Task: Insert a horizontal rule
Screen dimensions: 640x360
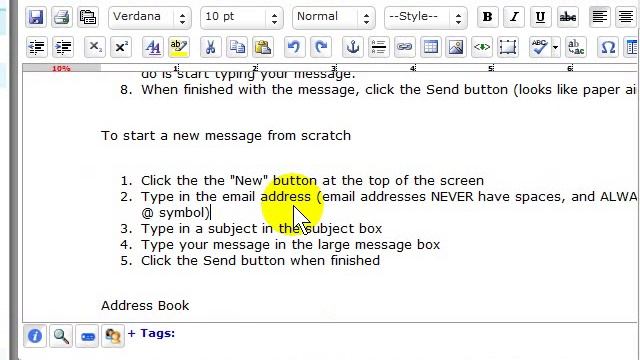Action: click(378, 47)
